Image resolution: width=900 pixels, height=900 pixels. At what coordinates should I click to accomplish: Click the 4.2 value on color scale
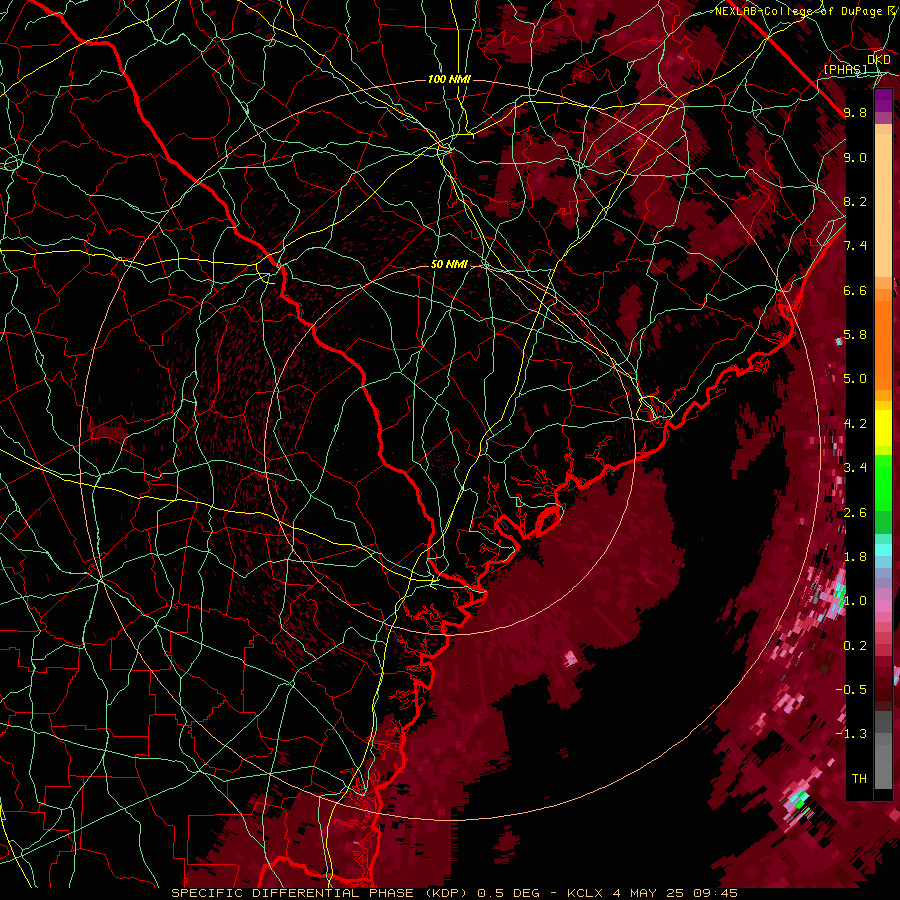pos(855,424)
